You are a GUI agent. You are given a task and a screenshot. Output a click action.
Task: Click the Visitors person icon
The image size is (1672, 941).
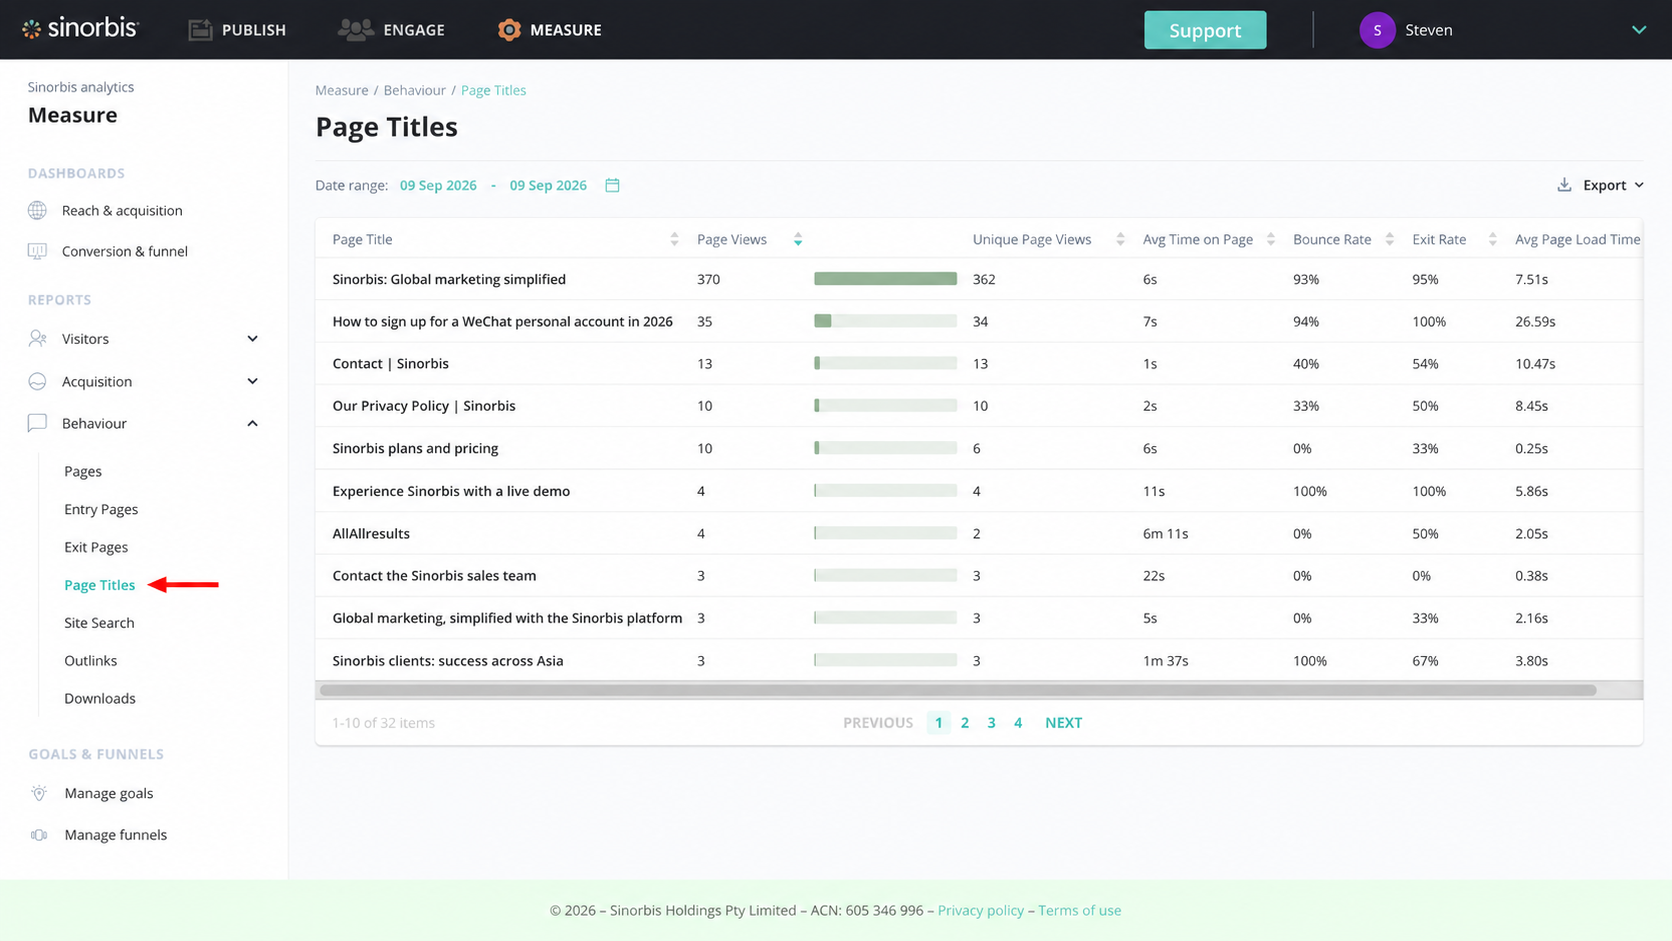coord(38,338)
